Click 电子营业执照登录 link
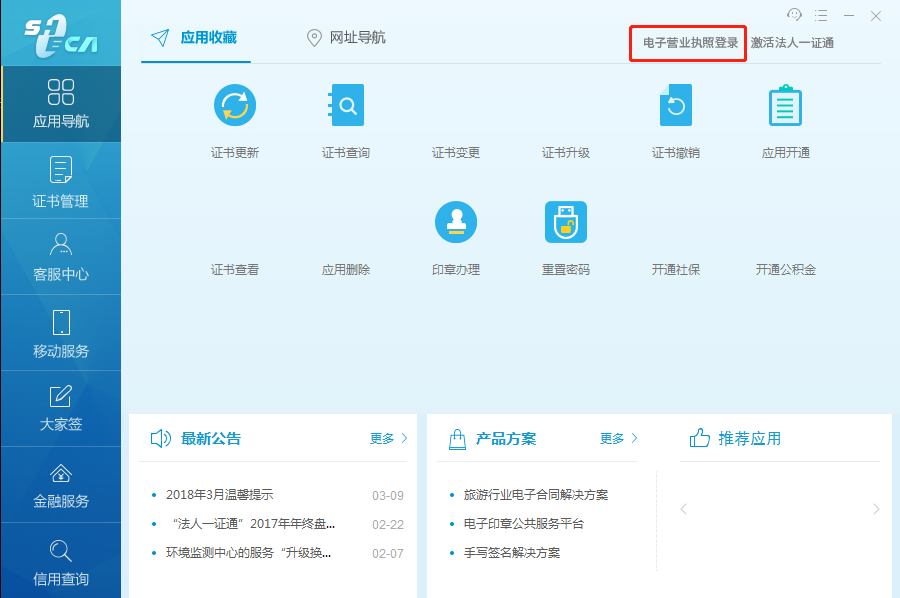 [x=690, y=43]
